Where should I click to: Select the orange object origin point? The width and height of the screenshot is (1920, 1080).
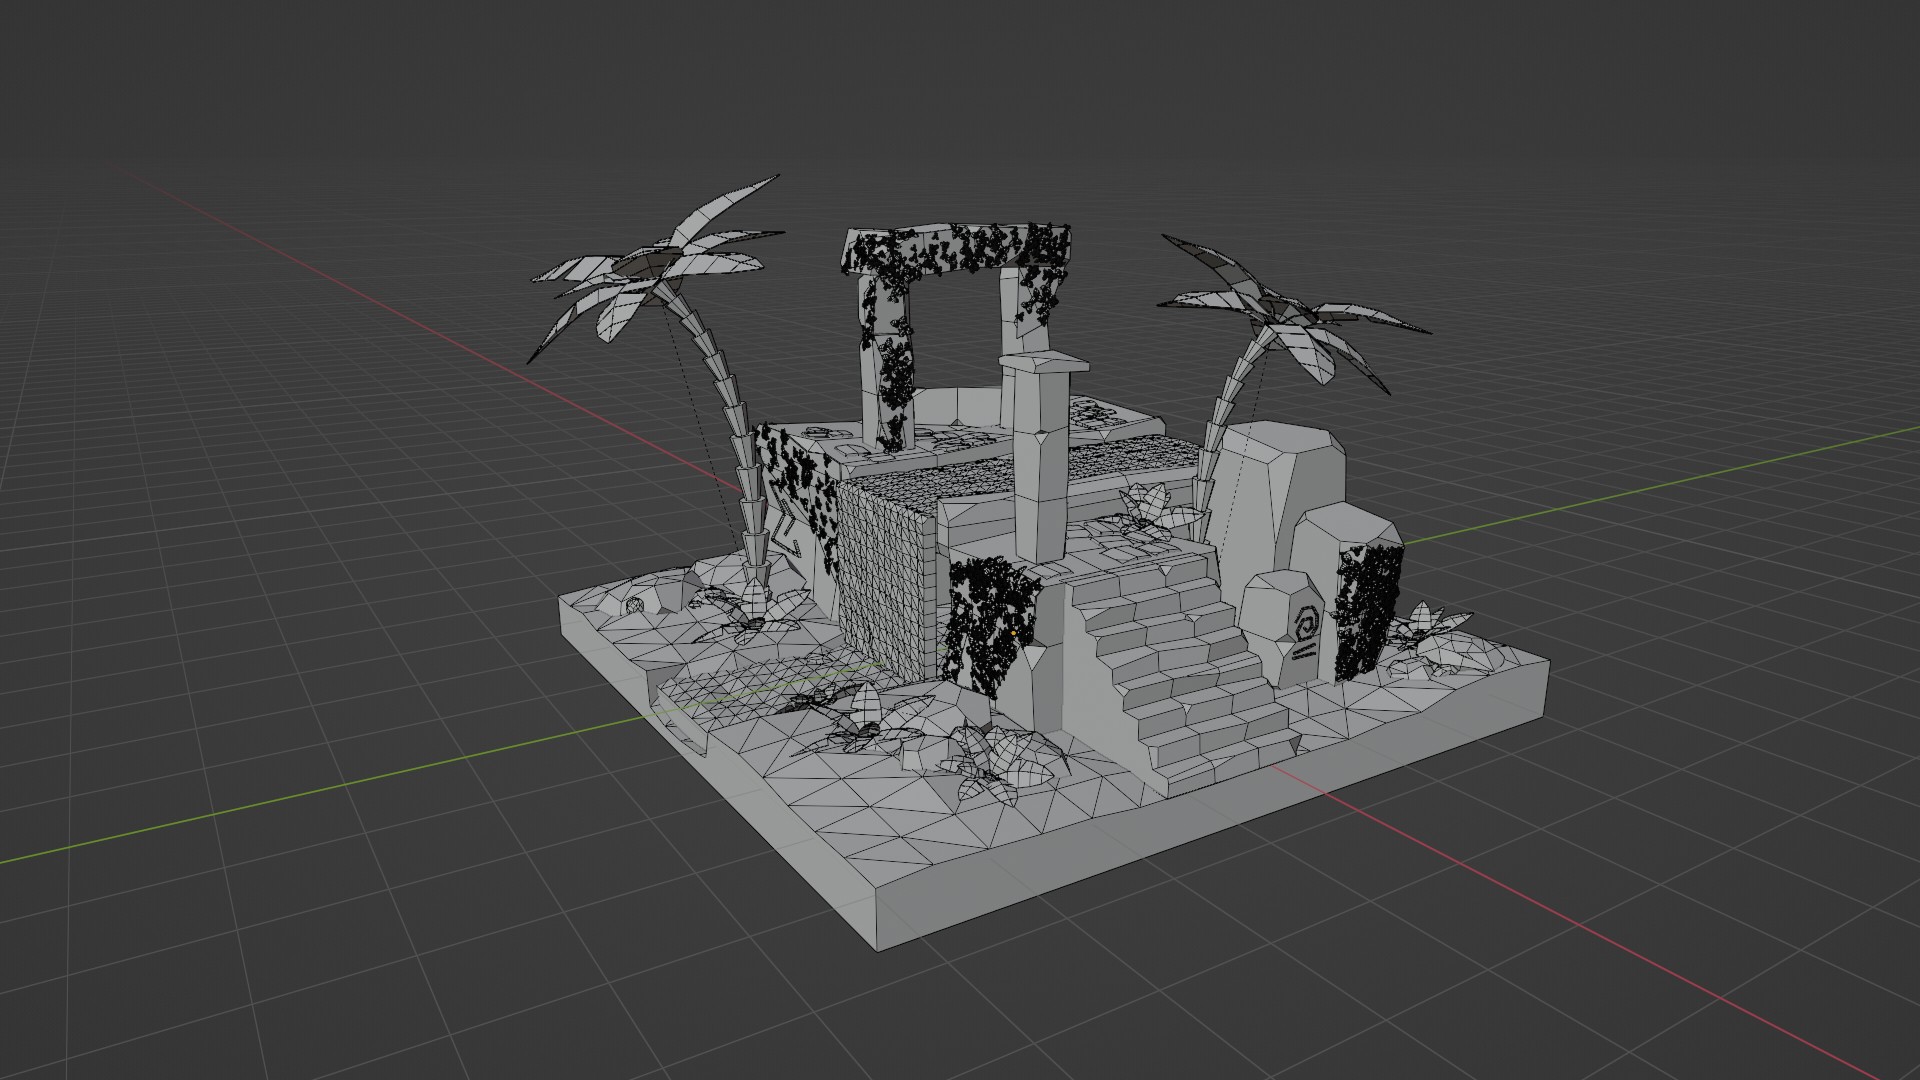click(x=1013, y=633)
